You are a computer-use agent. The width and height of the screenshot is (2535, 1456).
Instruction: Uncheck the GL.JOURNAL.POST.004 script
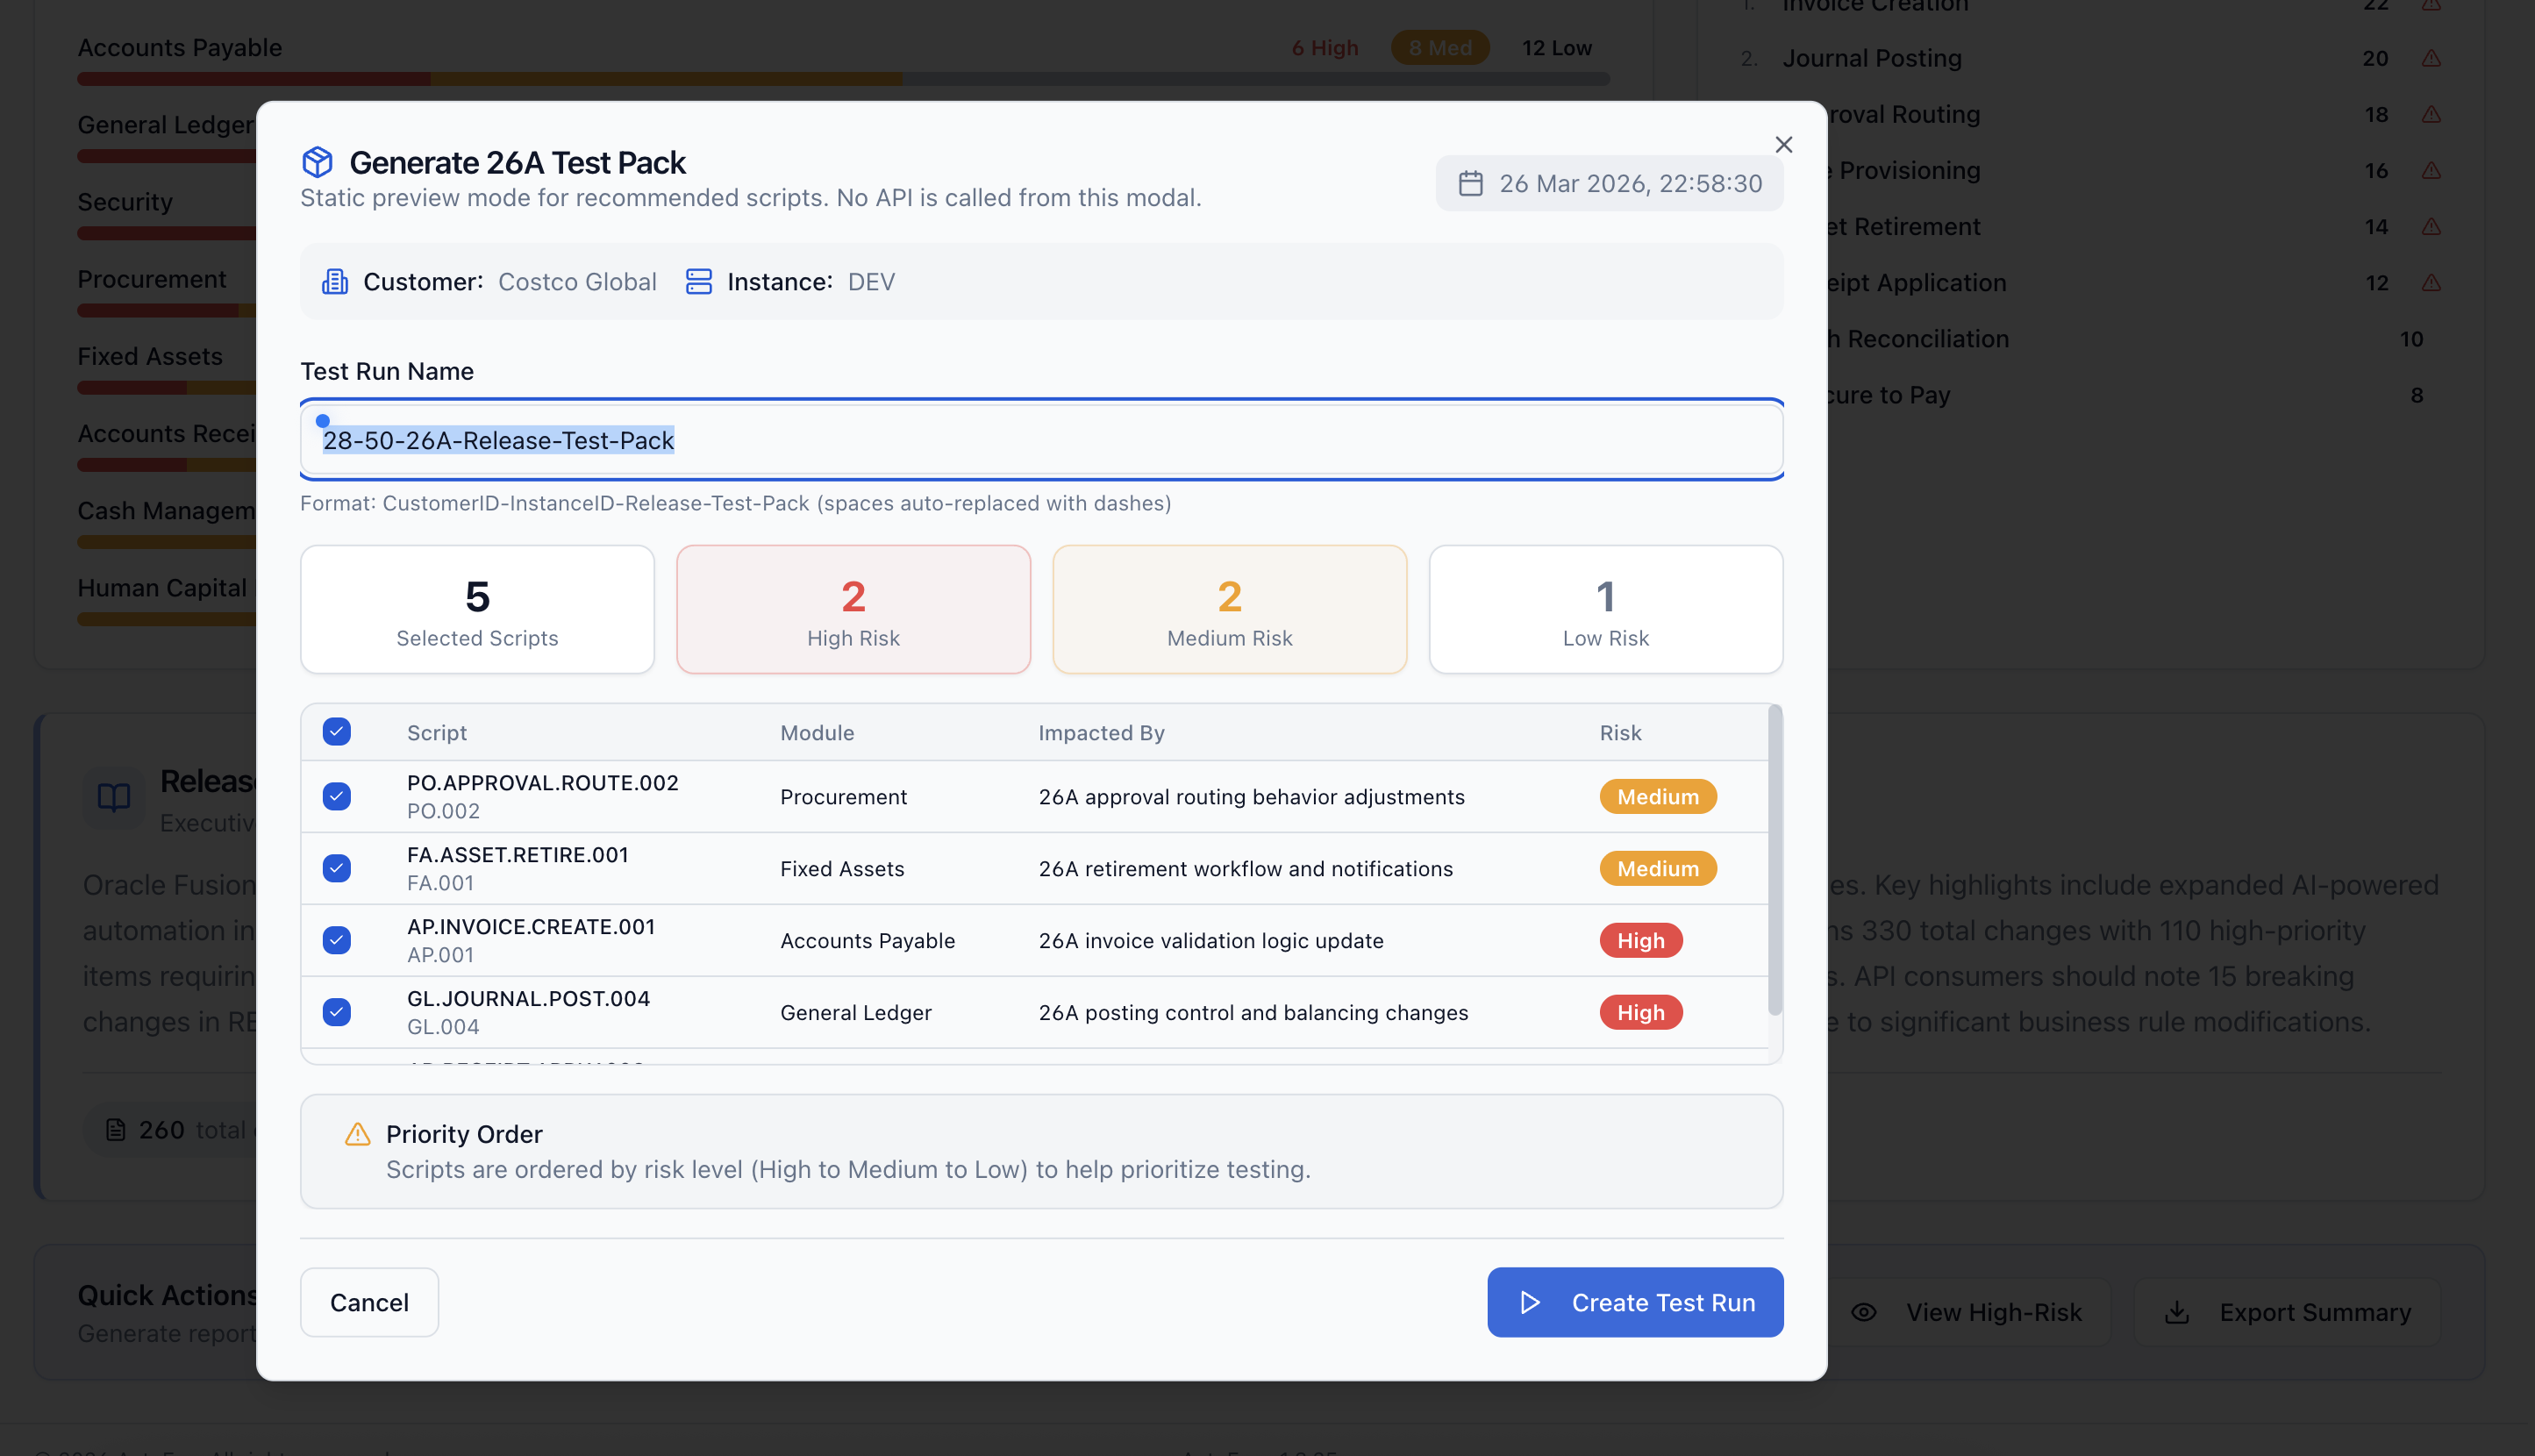[337, 1011]
